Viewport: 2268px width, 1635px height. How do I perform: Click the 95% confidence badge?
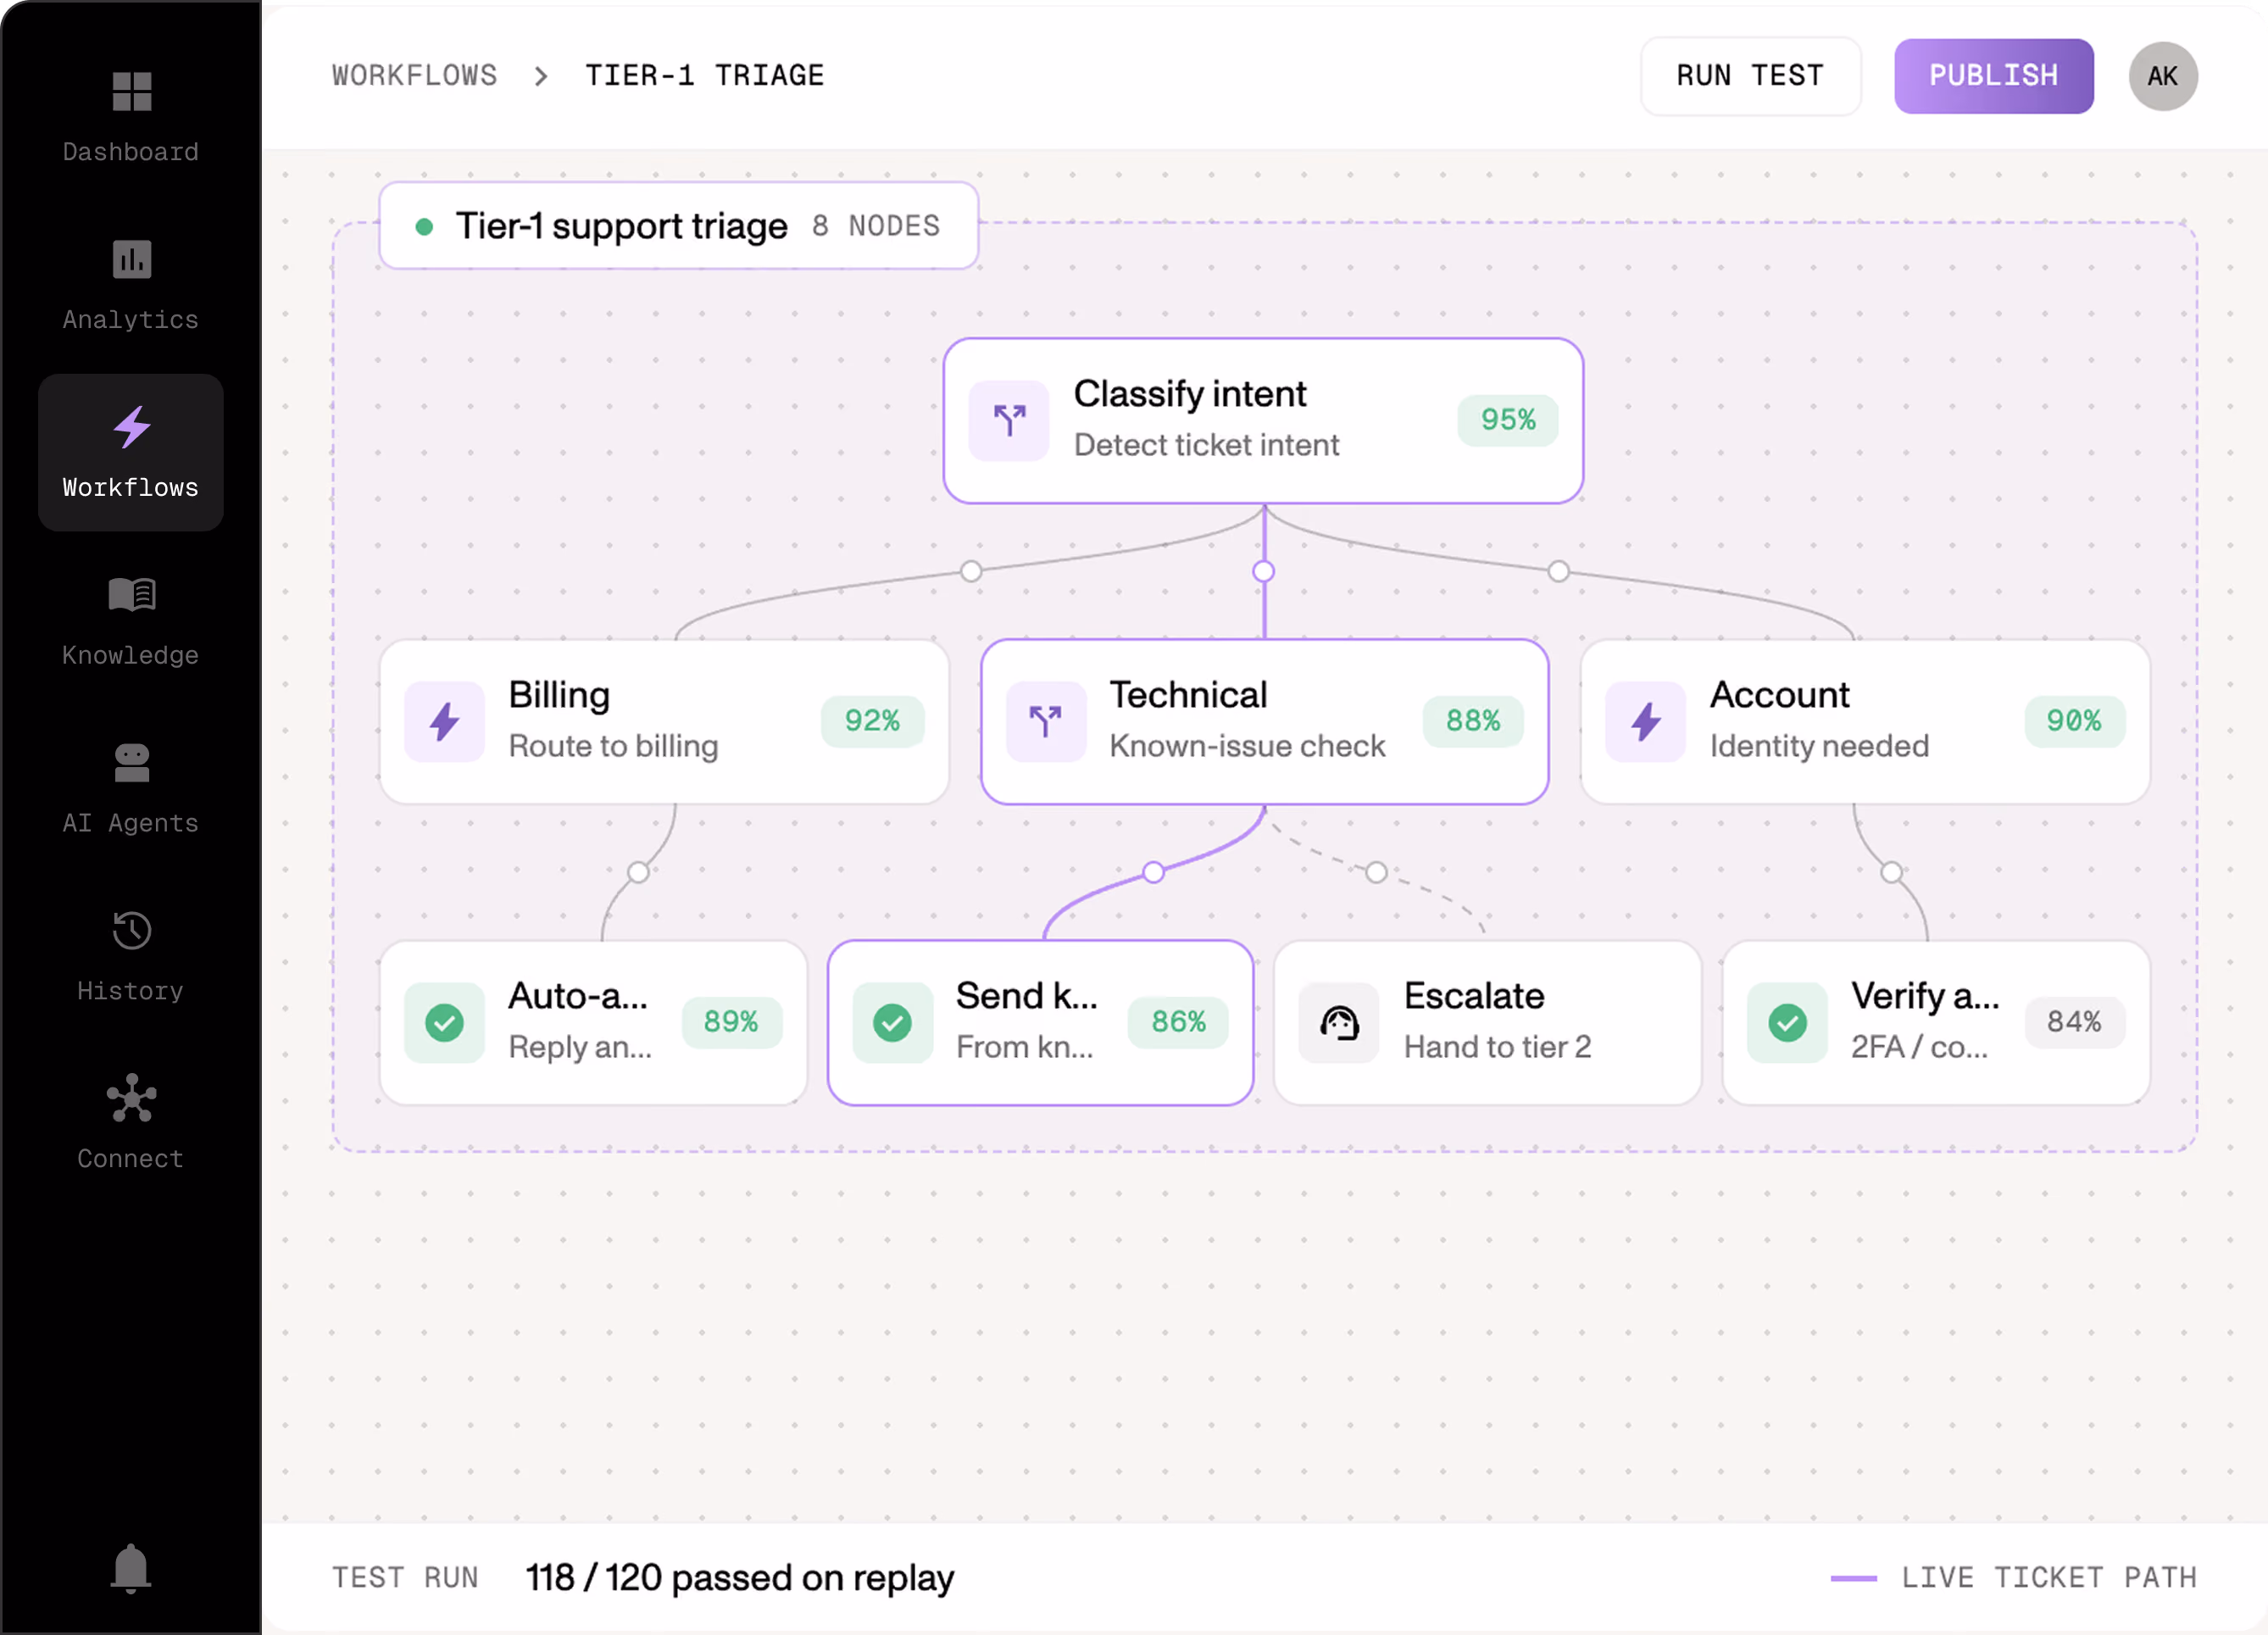pos(1507,420)
